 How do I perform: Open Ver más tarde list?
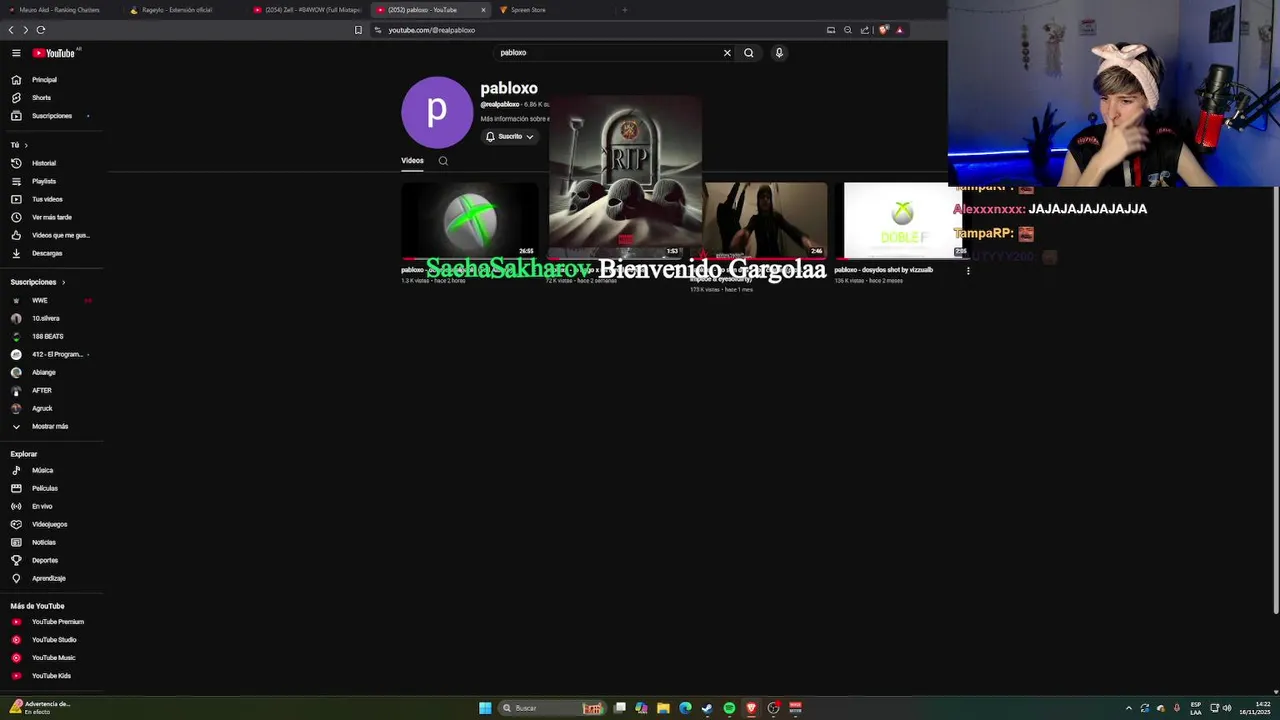tap(51, 217)
